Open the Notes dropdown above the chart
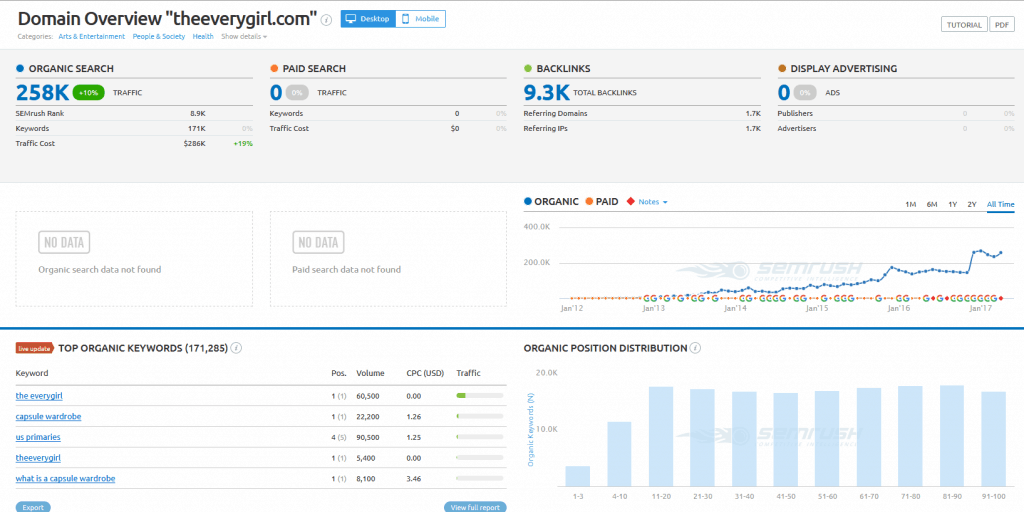The width and height of the screenshot is (1024, 512). point(652,202)
